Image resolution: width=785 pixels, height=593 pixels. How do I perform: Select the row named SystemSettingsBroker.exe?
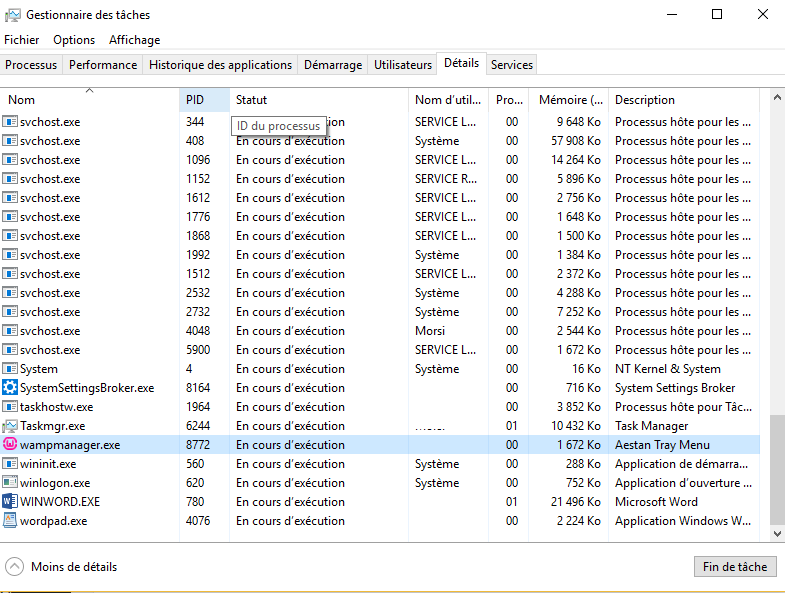click(379, 387)
